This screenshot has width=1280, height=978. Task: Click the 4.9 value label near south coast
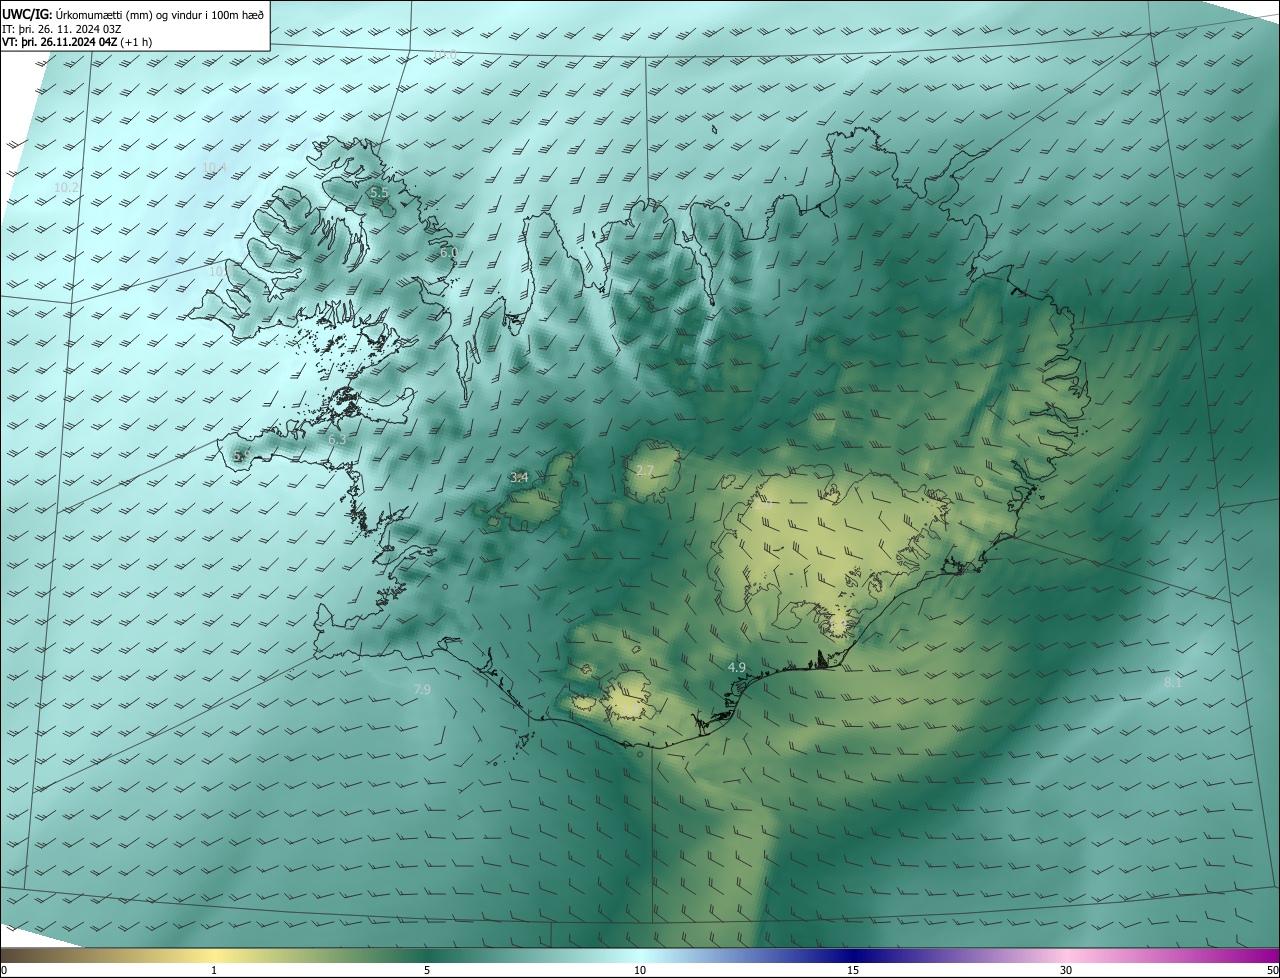737,667
